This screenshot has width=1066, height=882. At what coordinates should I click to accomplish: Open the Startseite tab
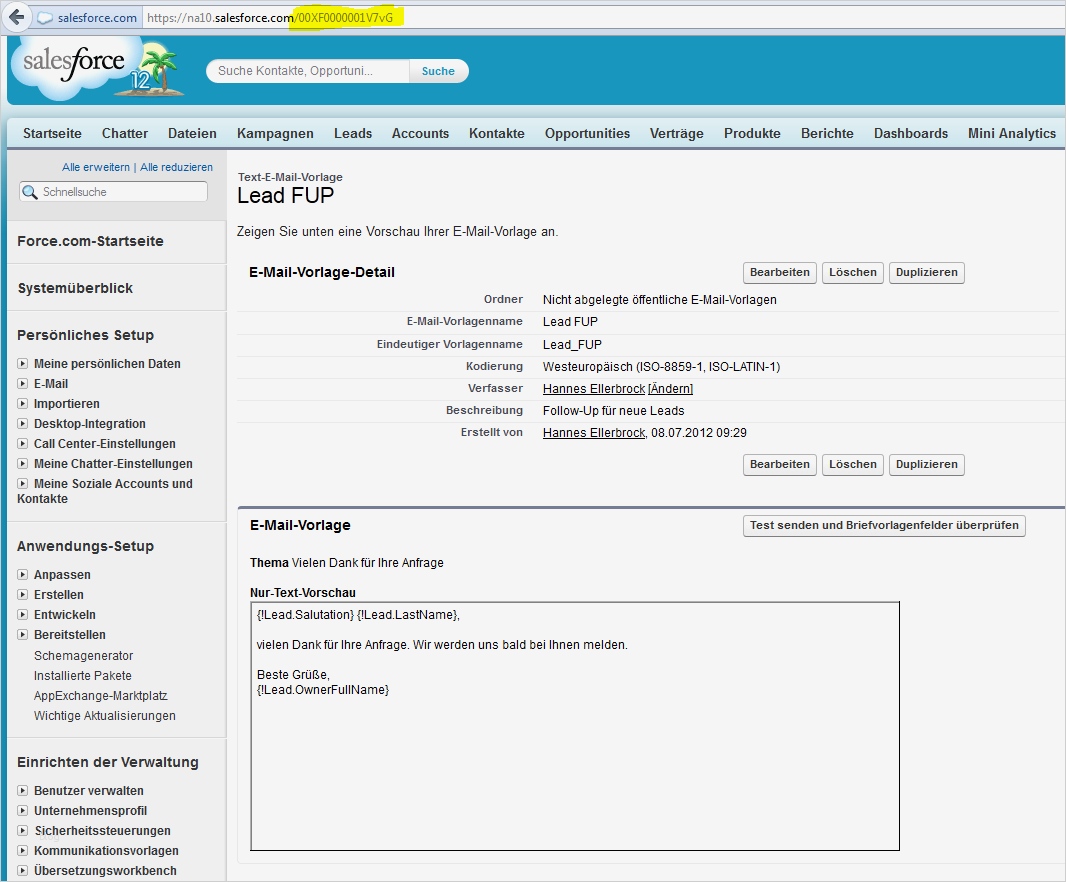click(x=52, y=133)
